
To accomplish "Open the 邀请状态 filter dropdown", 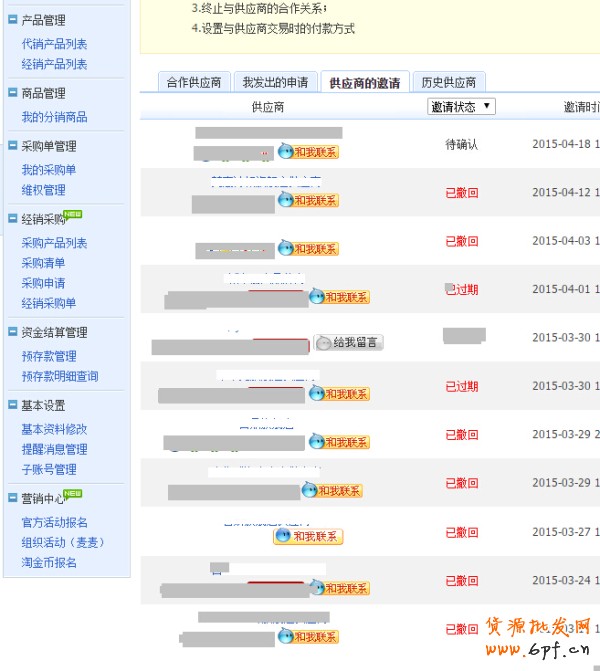I will click(x=461, y=106).
